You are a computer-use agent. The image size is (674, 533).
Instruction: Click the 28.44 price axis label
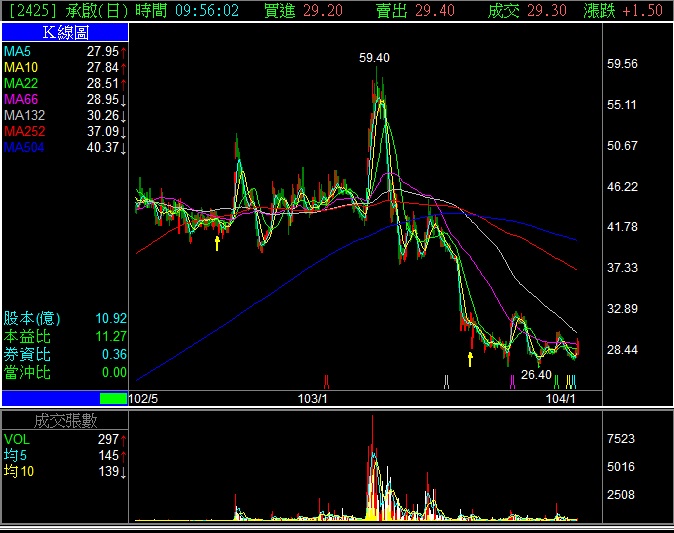[622, 350]
